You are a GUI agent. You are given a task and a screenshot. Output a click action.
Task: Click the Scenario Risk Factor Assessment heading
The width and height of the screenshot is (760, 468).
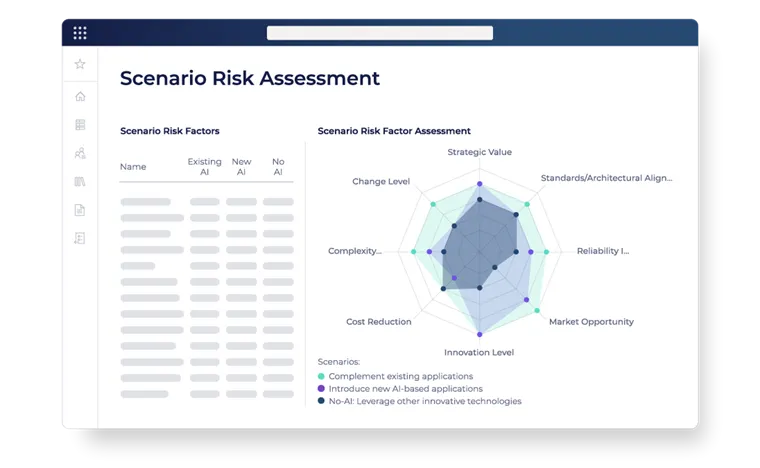click(x=394, y=131)
